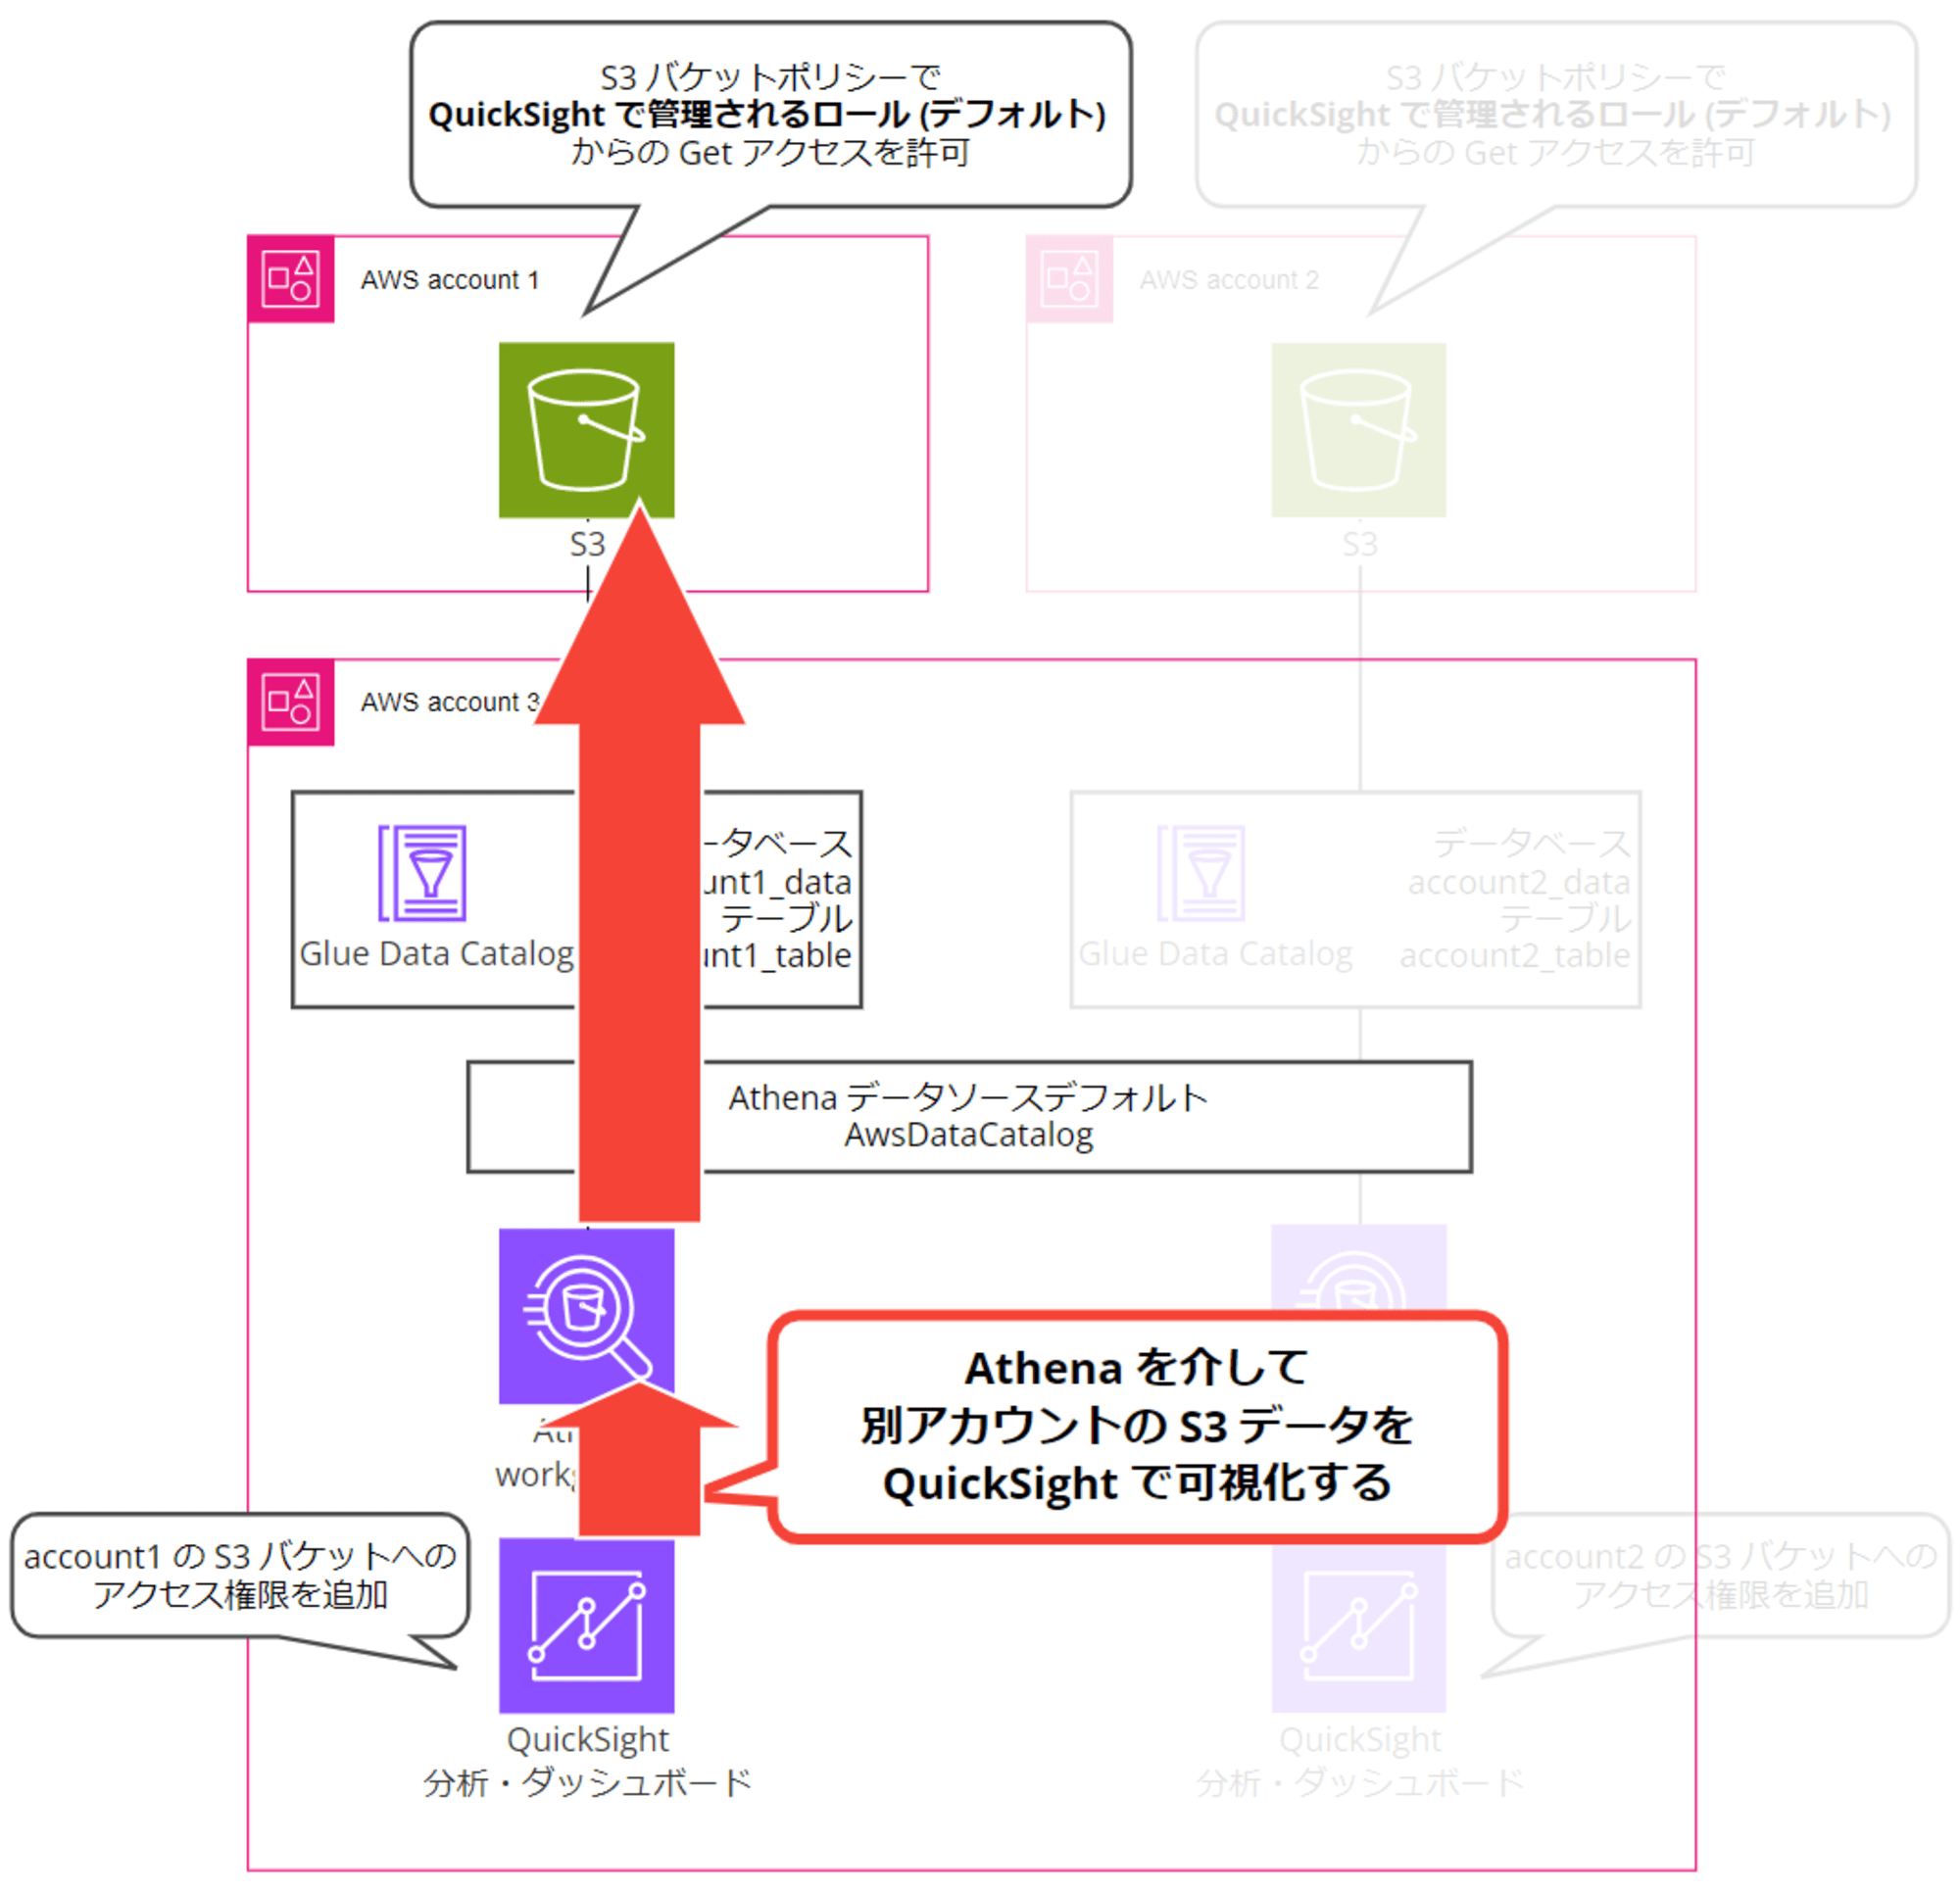Click the 'AwsDataCatalog' text

click(x=968, y=1135)
